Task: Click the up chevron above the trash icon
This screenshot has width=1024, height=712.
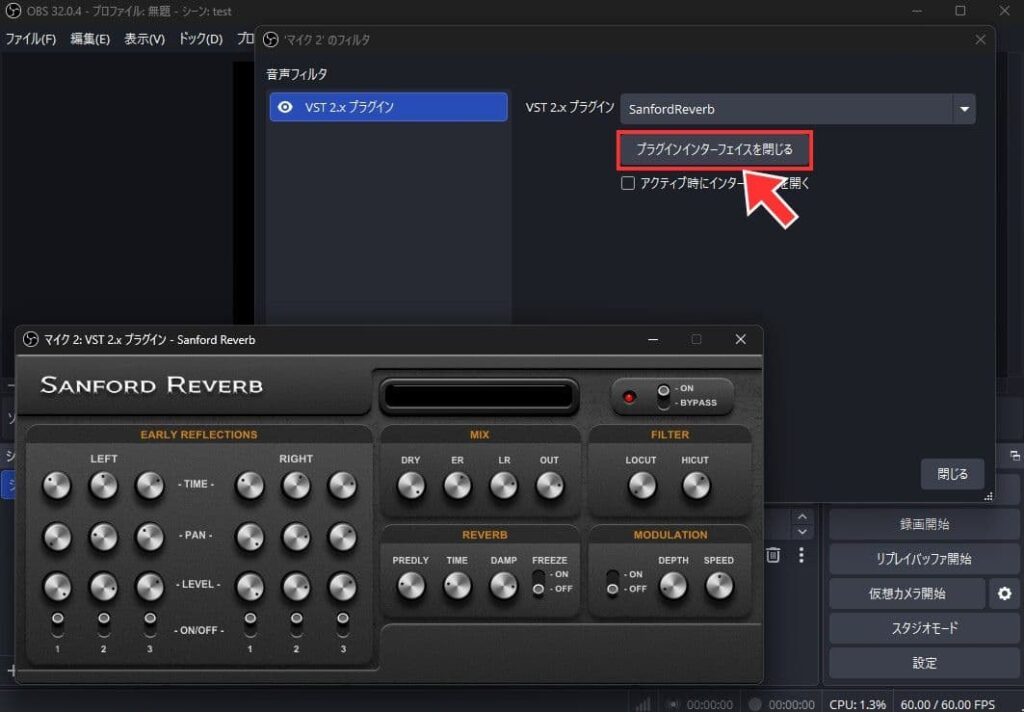Action: click(801, 517)
